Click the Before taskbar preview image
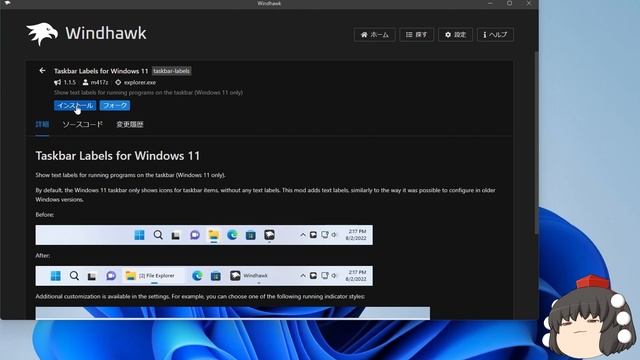This screenshot has height=360, width=640. (204, 235)
